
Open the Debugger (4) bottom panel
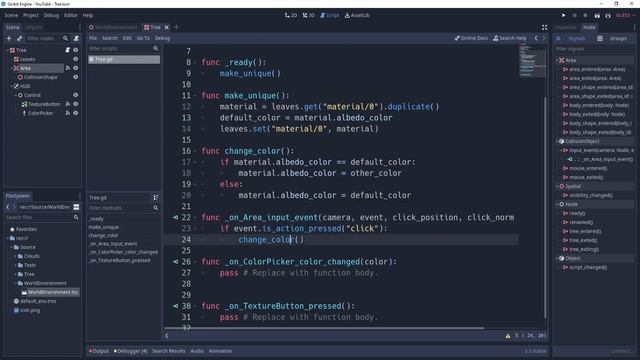click(x=130, y=351)
